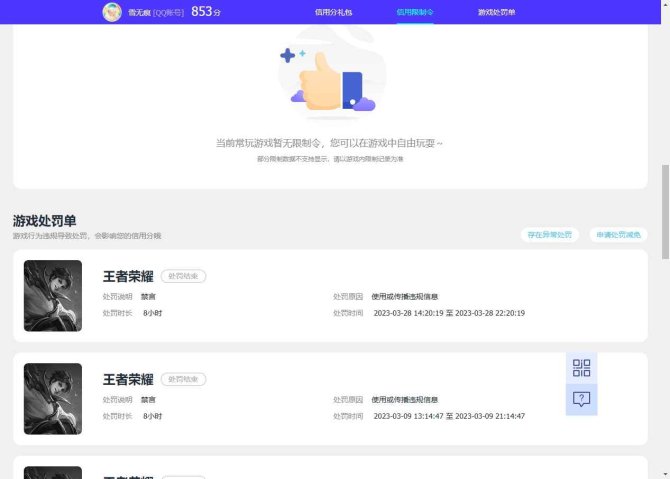Click the time range 2023-03-09 13:14:47 至 21:14:47

click(449, 416)
